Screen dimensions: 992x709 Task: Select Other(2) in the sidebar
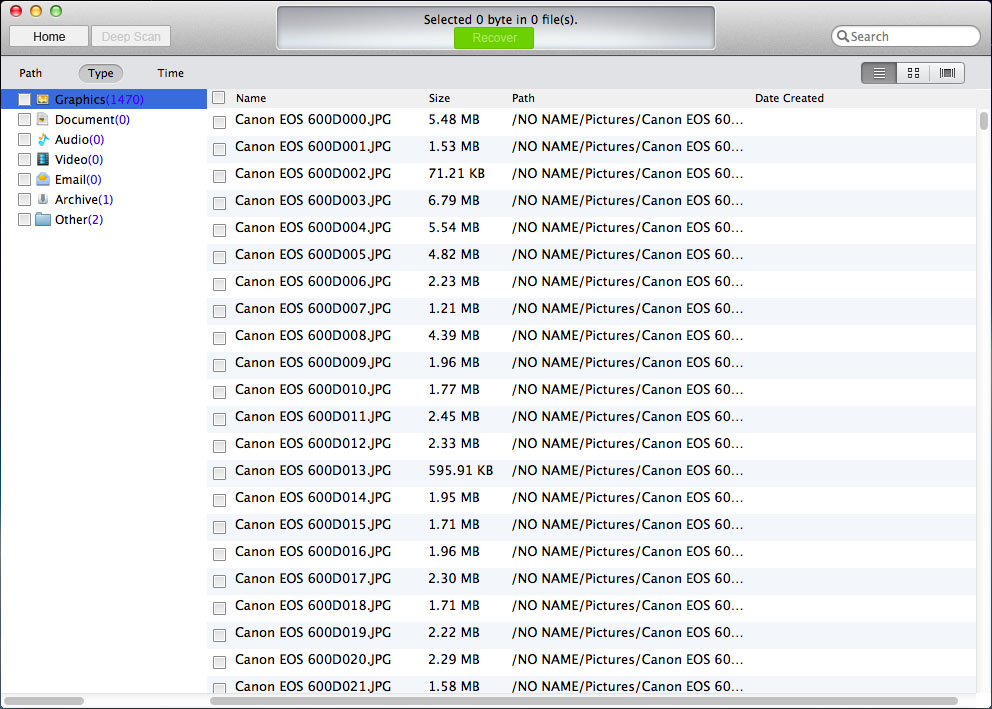[79, 219]
